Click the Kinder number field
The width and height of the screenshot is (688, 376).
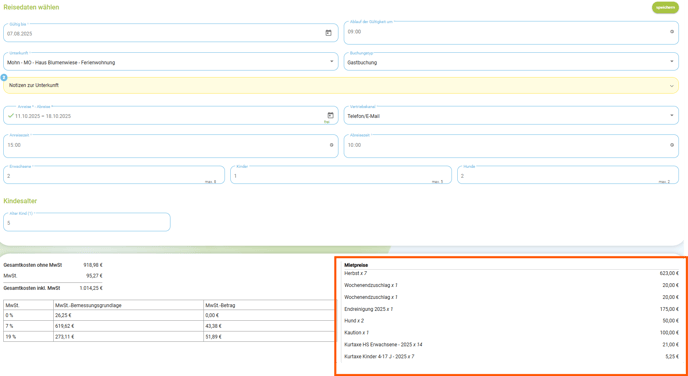point(341,175)
